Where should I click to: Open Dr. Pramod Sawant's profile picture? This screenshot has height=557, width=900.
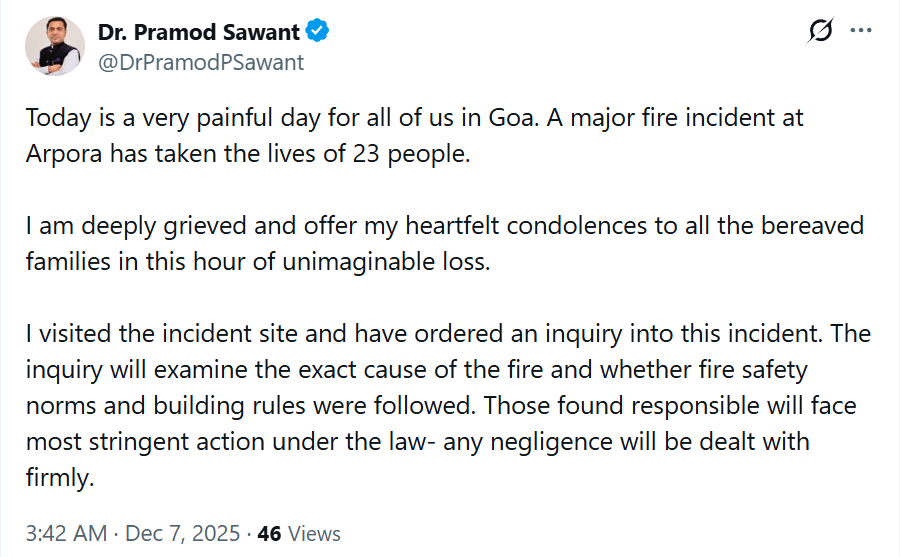[54, 46]
